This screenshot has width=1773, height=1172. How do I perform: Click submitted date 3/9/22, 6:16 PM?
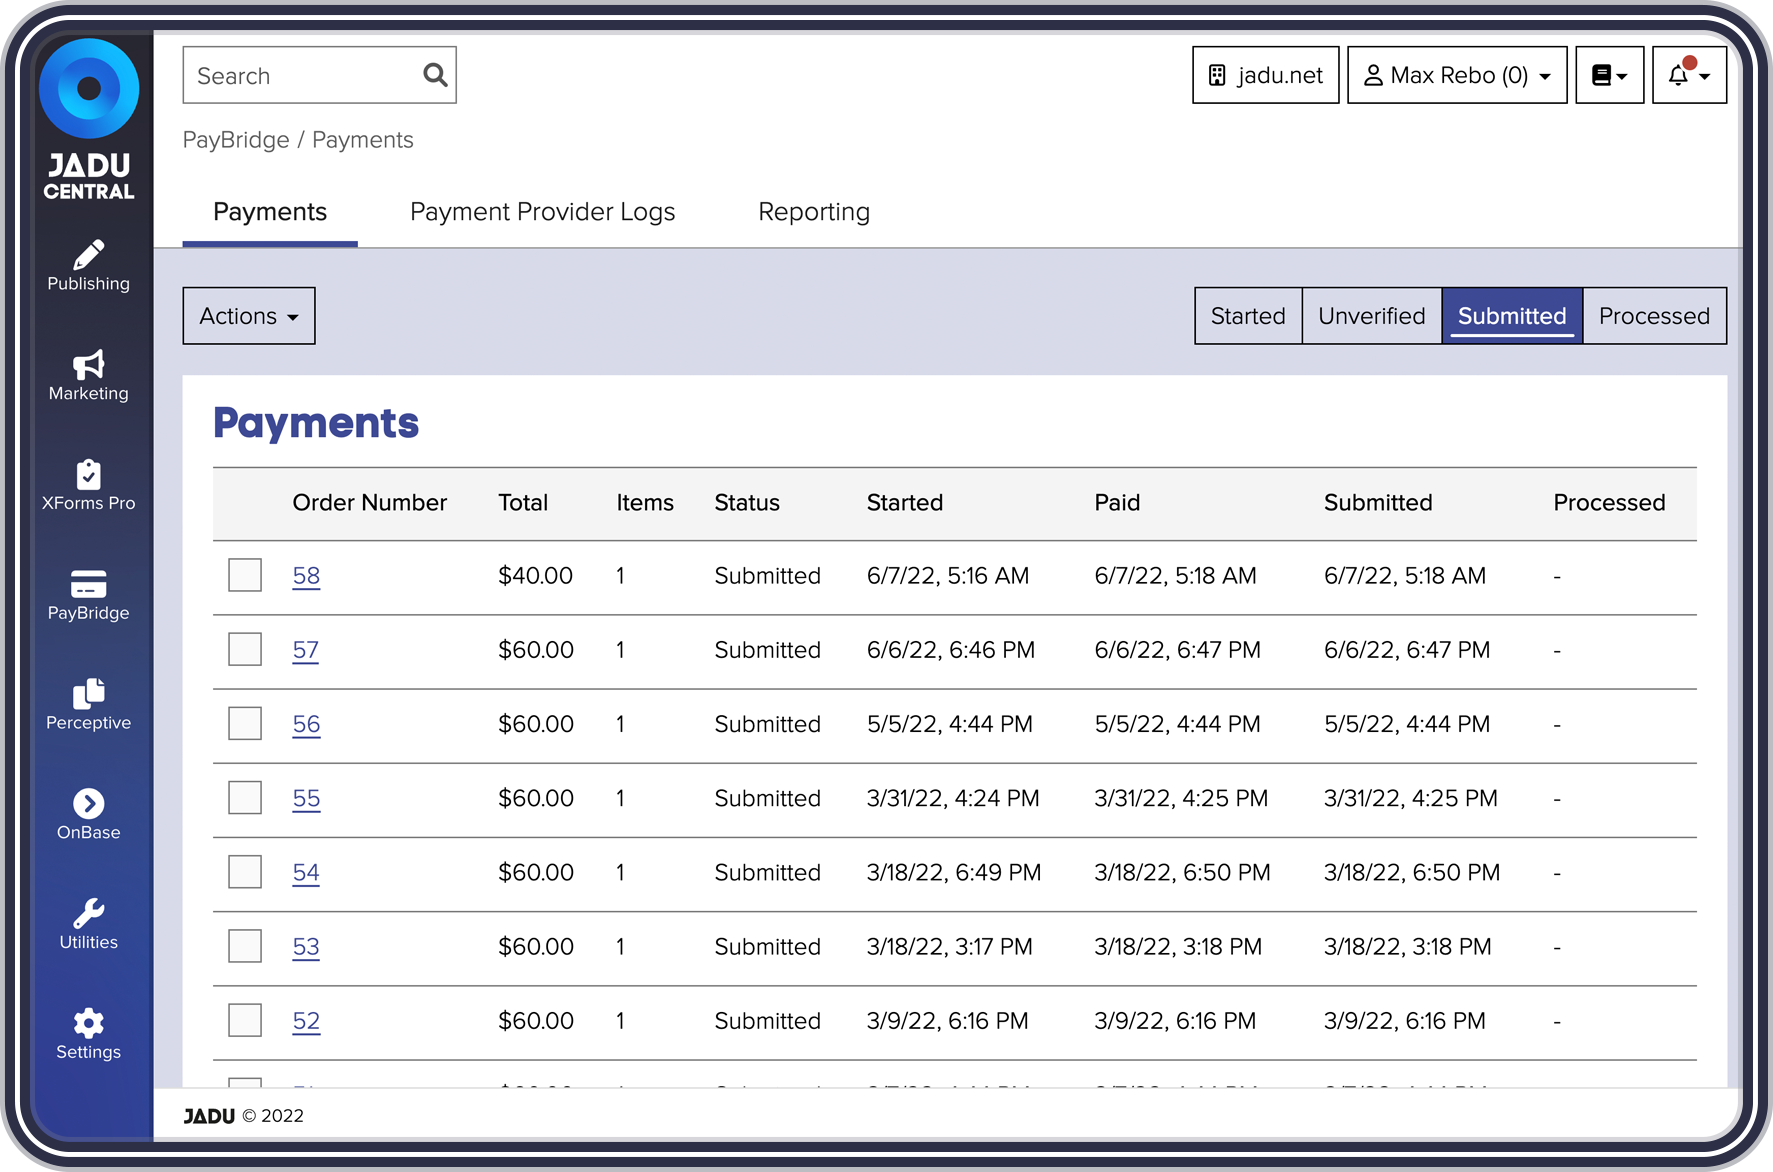tap(1405, 1021)
